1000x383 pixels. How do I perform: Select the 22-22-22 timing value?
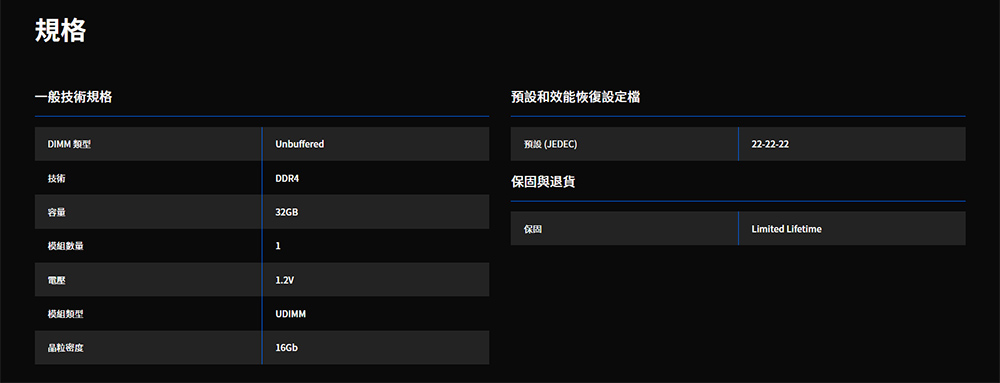coord(770,144)
